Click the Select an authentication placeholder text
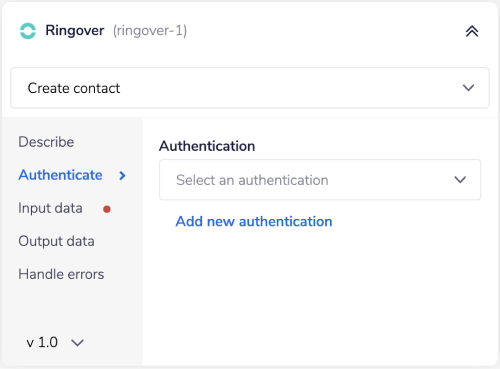The height and width of the screenshot is (369, 500). [x=252, y=180]
